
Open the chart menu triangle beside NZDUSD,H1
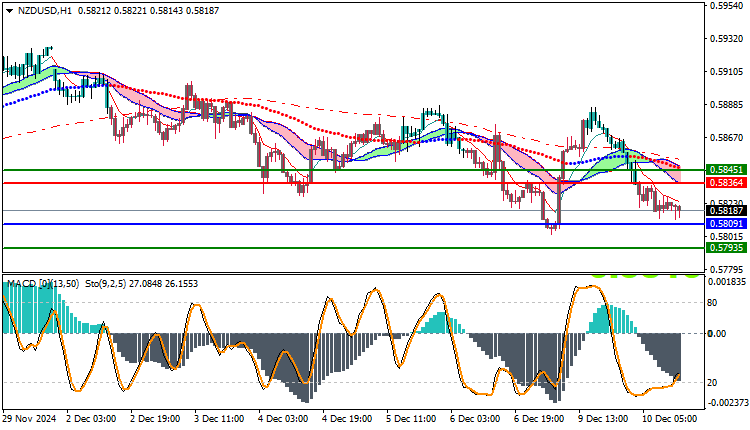(10, 11)
